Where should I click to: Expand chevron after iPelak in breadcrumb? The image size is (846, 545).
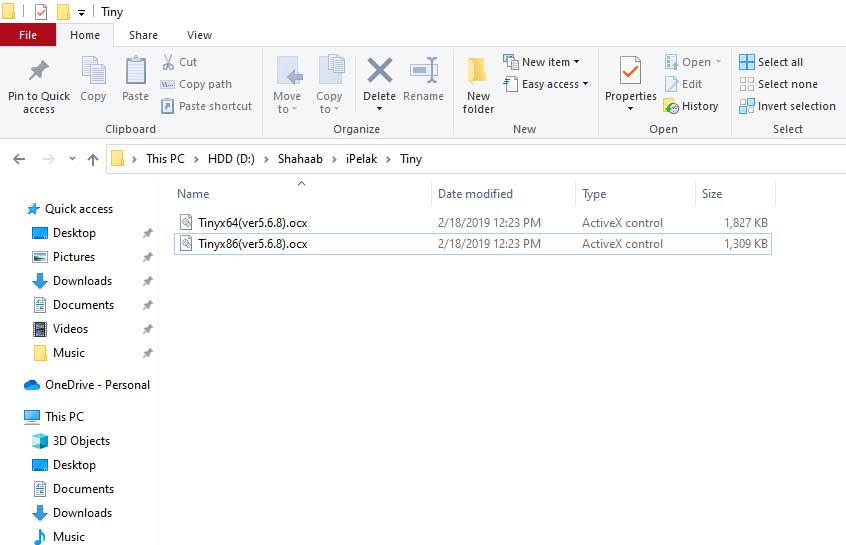[388, 159]
